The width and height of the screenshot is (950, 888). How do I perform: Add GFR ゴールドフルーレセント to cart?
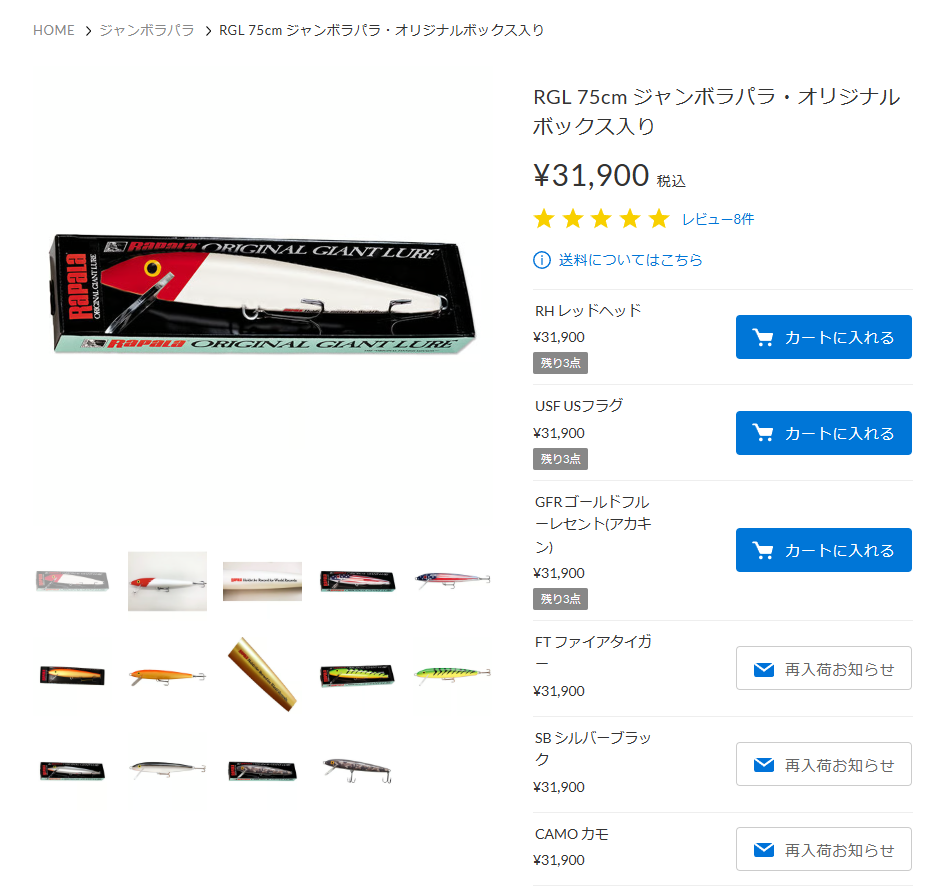pos(823,550)
